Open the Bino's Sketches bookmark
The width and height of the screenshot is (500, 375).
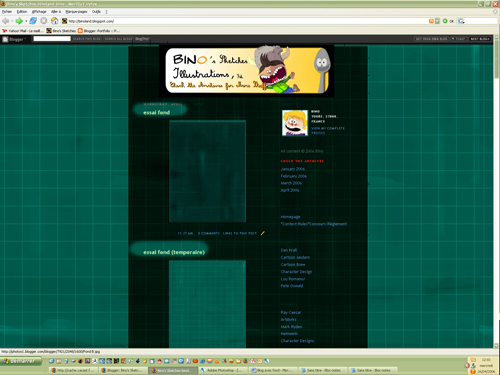pyautogui.click(x=61, y=31)
